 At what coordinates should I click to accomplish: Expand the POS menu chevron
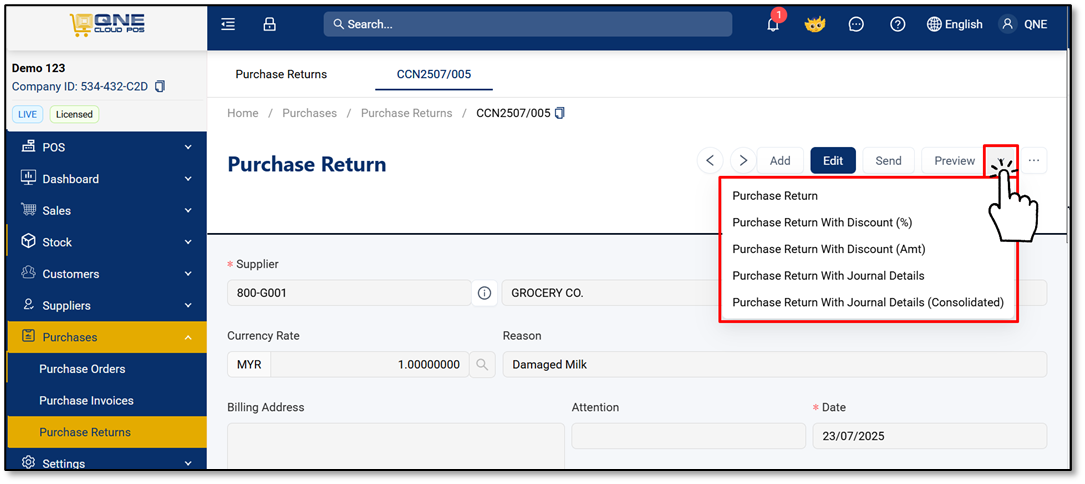(x=188, y=147)
